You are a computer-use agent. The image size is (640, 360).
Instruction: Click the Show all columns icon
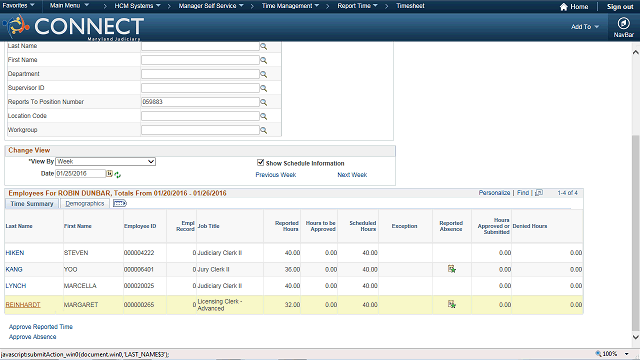120,203
